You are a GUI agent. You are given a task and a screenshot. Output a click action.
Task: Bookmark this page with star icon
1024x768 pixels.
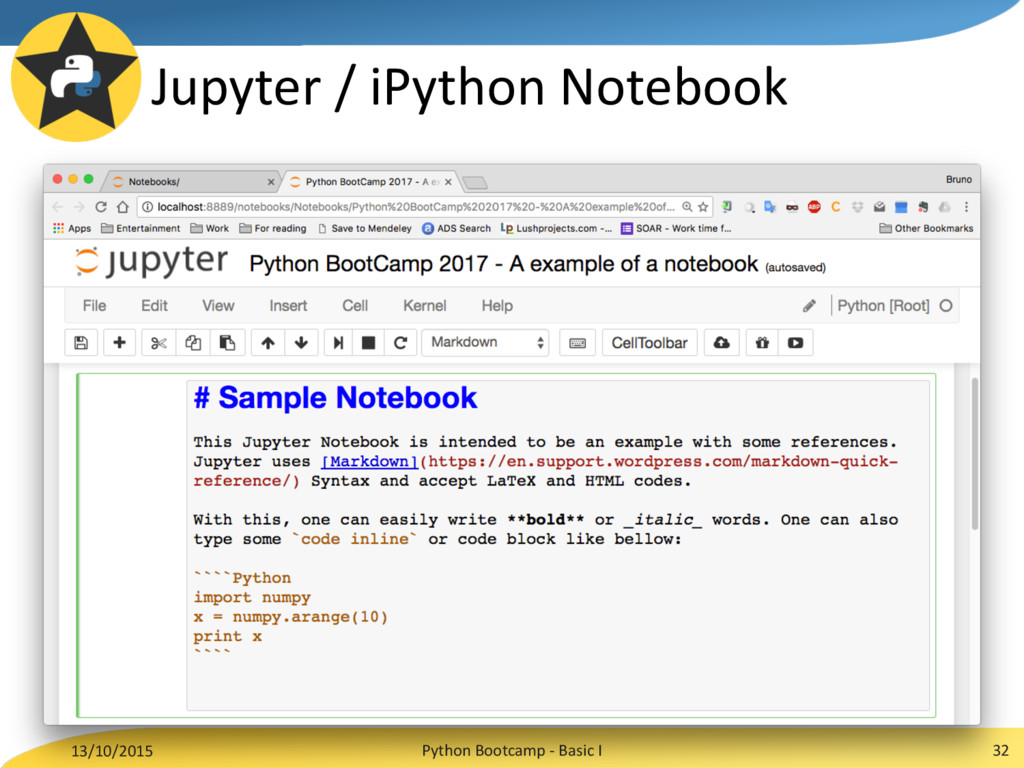pos(703,207)
